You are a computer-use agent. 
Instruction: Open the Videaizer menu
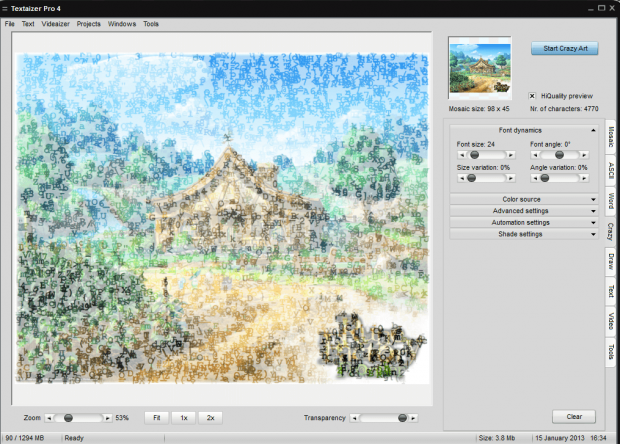click(x=55, y=24)
